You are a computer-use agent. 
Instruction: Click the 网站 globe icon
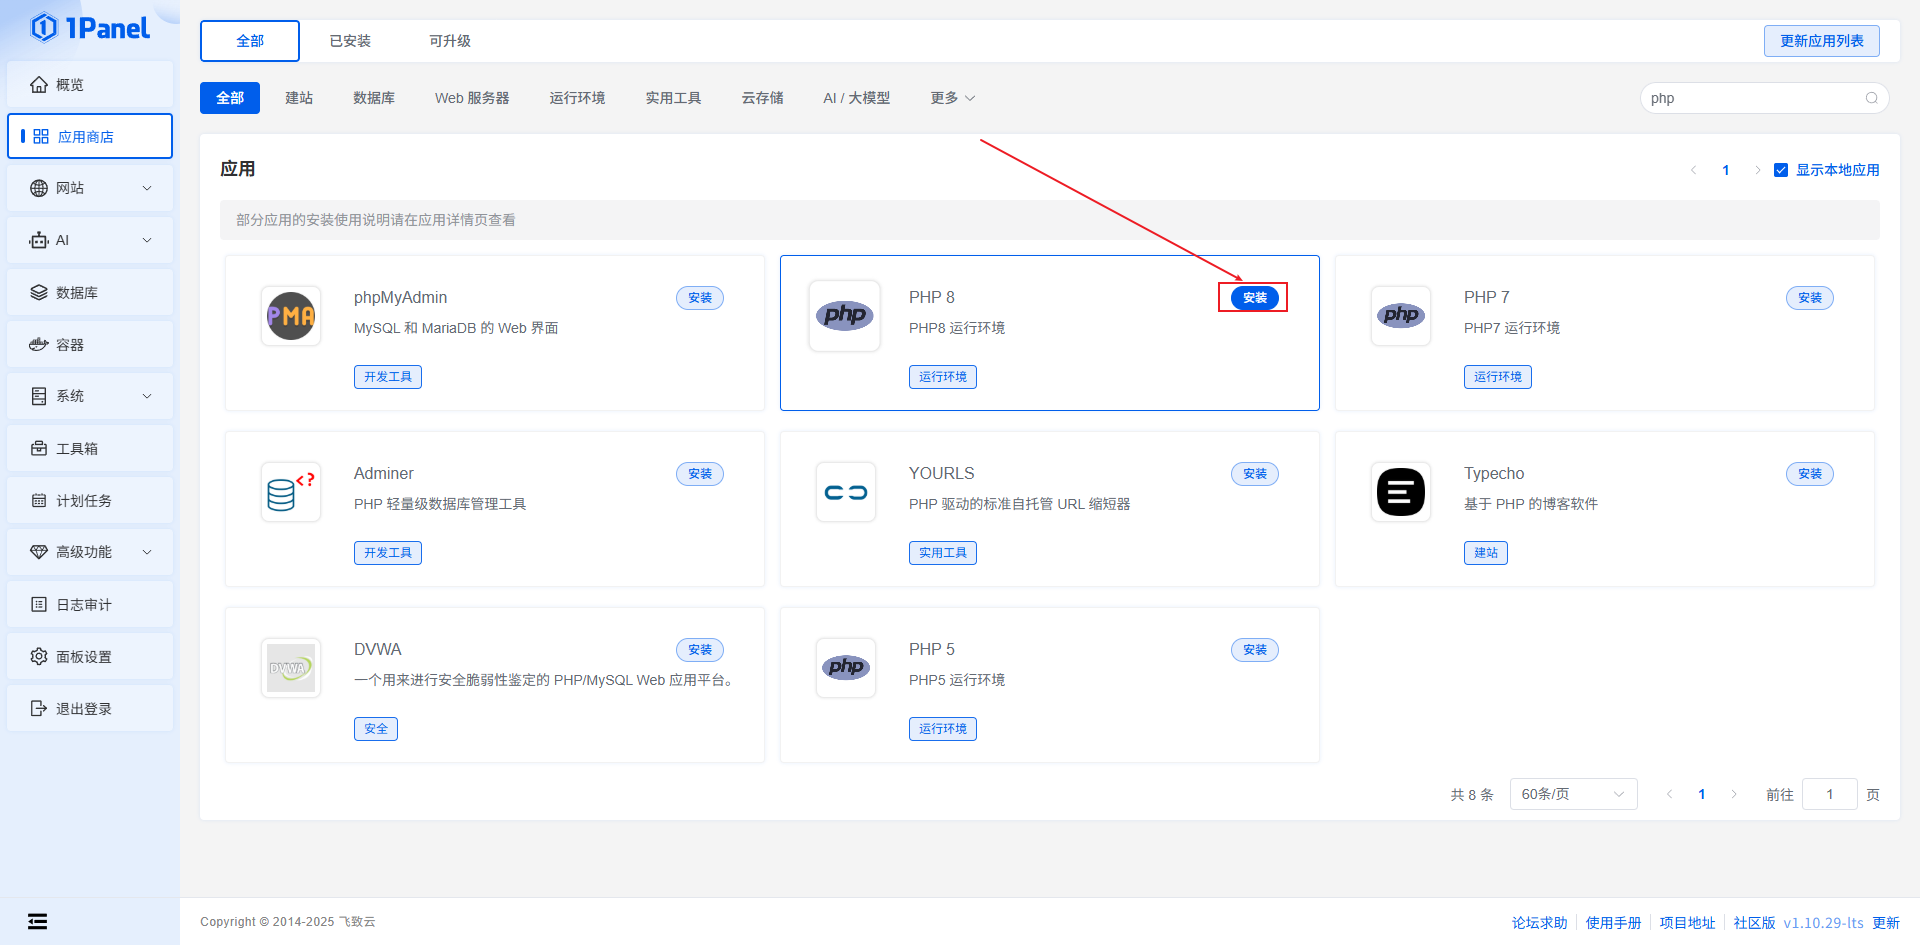click(39, 188)
